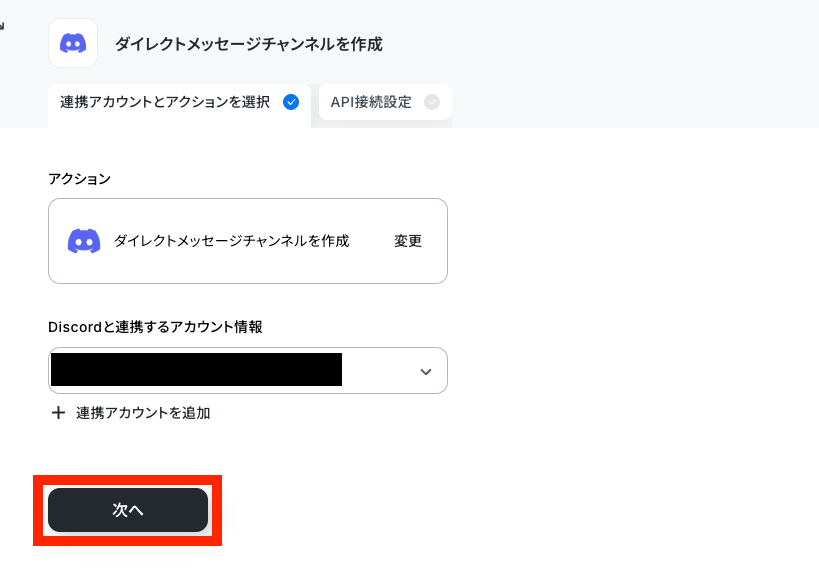The image size is (819, 578).
Task: Click the Discord logo in the page header
Action: click(73, 43)
